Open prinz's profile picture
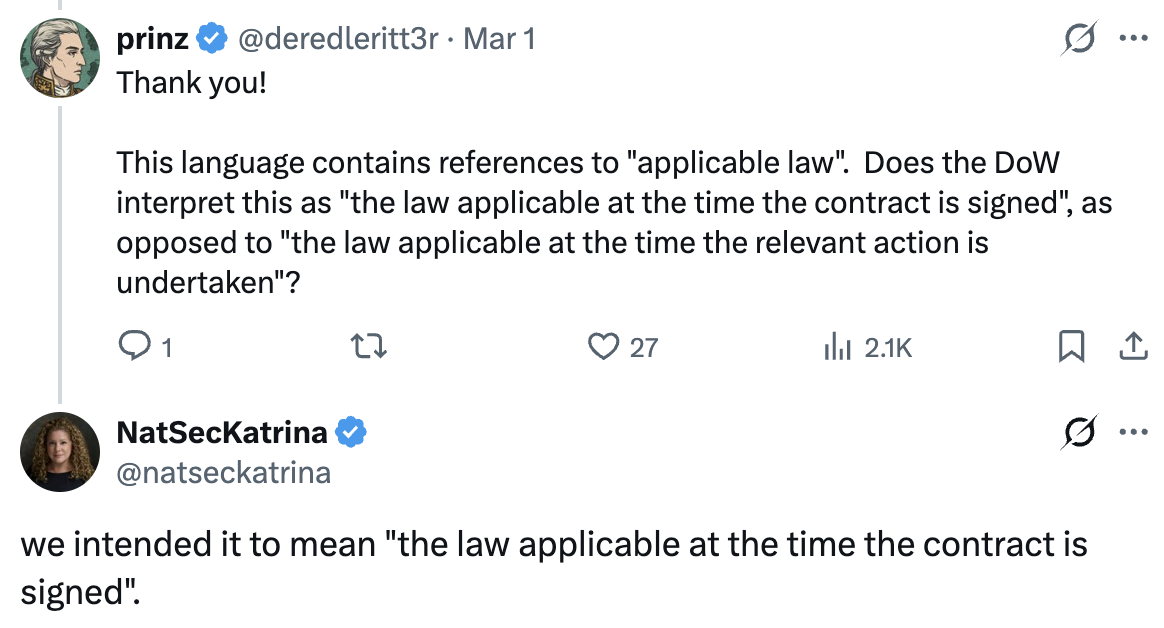 pyautogui.click(x=59, y=58)
